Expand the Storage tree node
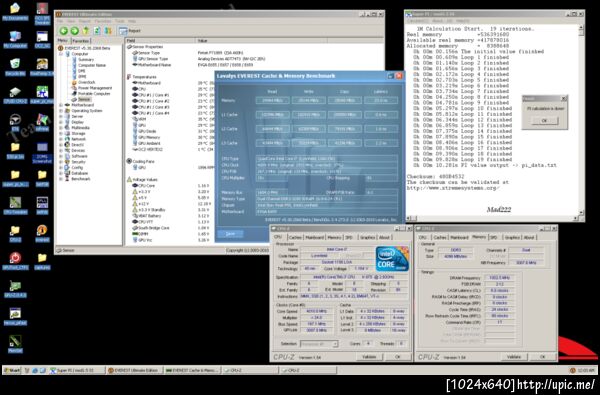Viewport: 600px width, 395px height. pyautogui.click(x=61, y=133)
